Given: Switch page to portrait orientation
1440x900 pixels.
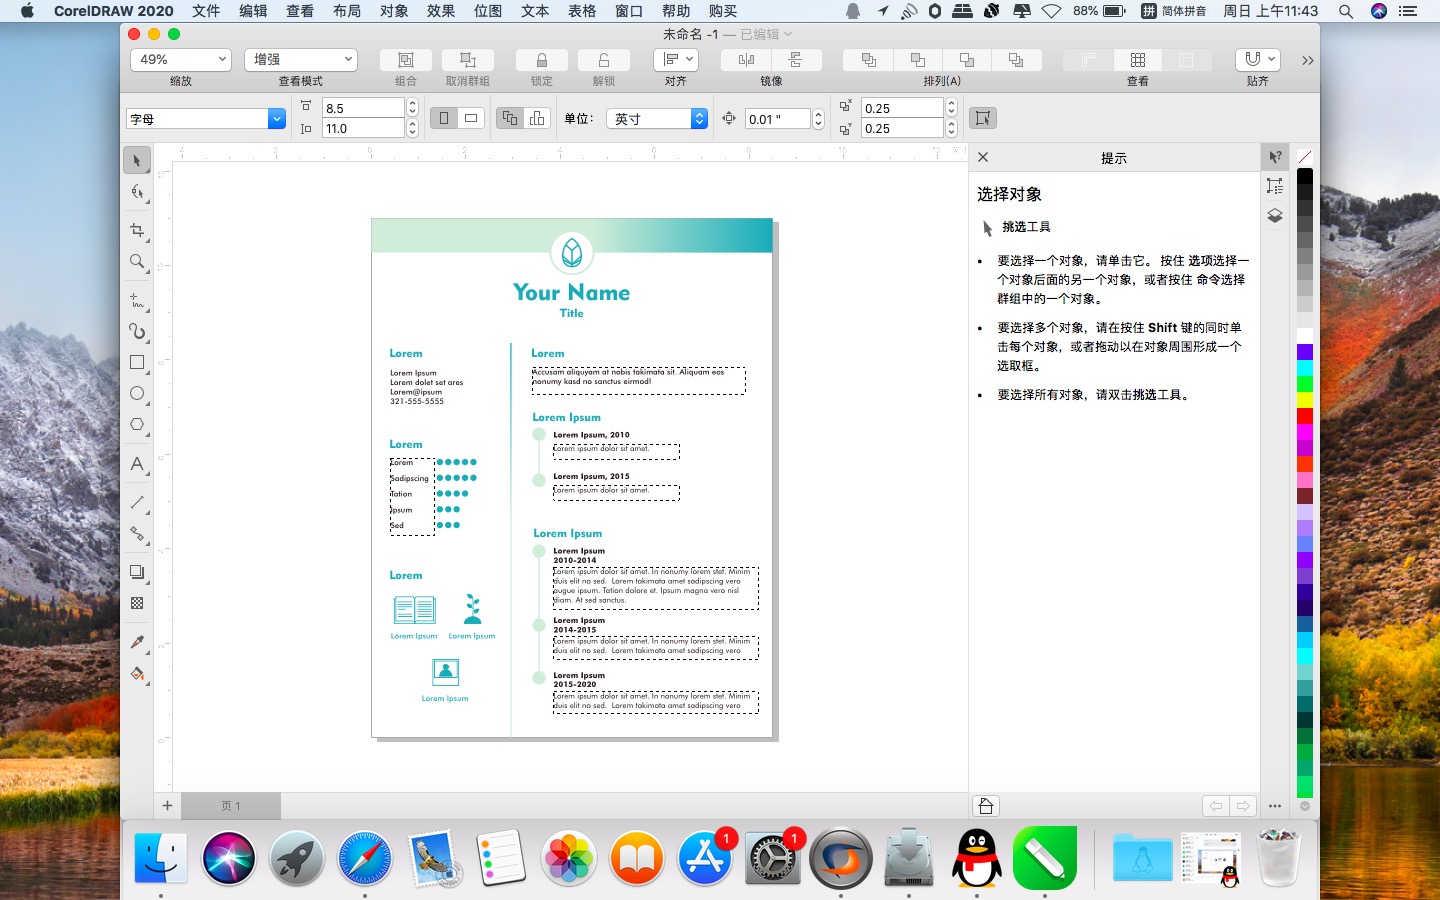Looking at the screenshot, I should tap(444, 118).
